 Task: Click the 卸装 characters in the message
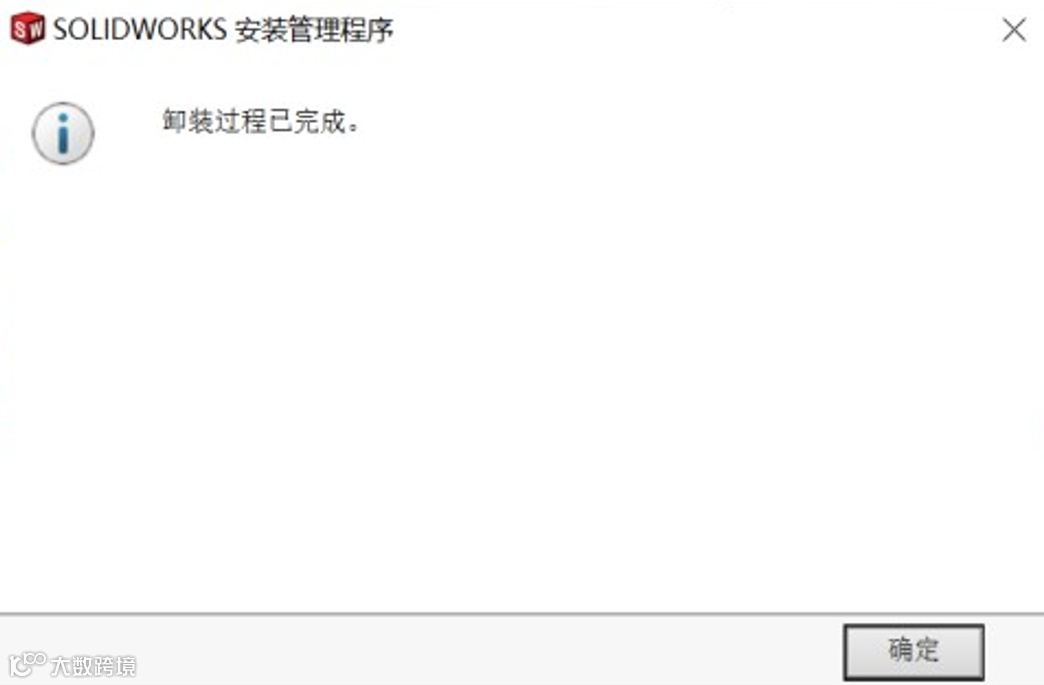(x=188, y=122)
